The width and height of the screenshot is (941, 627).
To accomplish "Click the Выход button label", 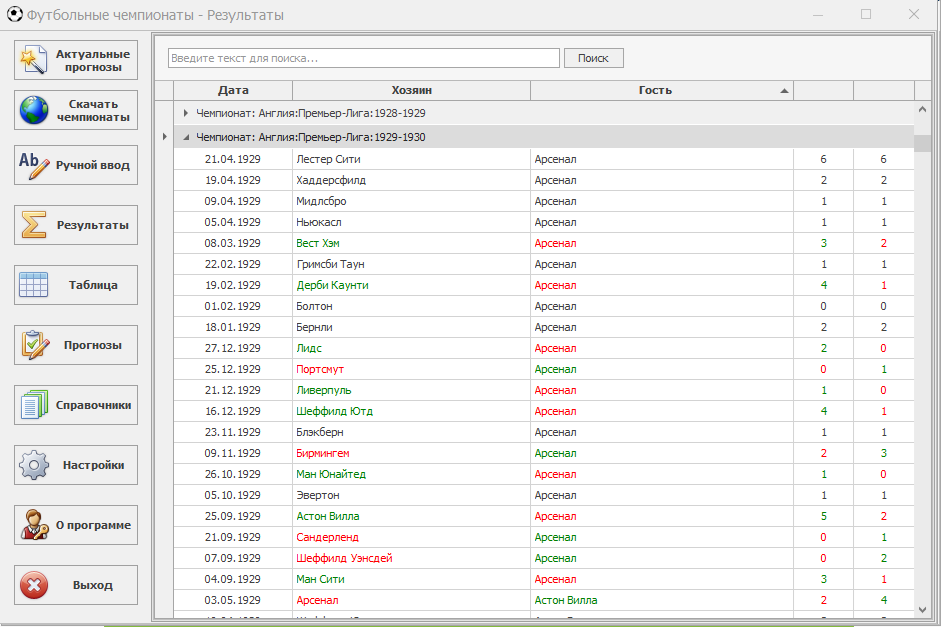I will pos(92,585).
